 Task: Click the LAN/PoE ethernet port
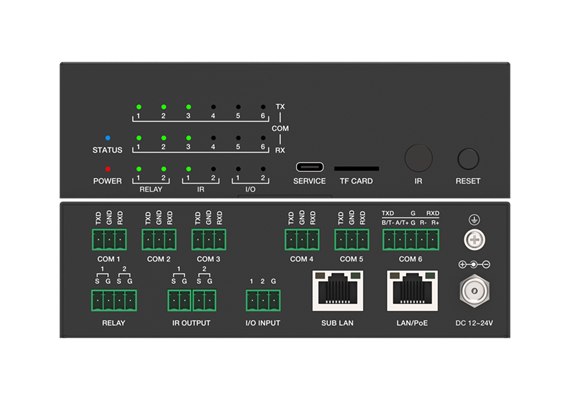coord(412,291)
